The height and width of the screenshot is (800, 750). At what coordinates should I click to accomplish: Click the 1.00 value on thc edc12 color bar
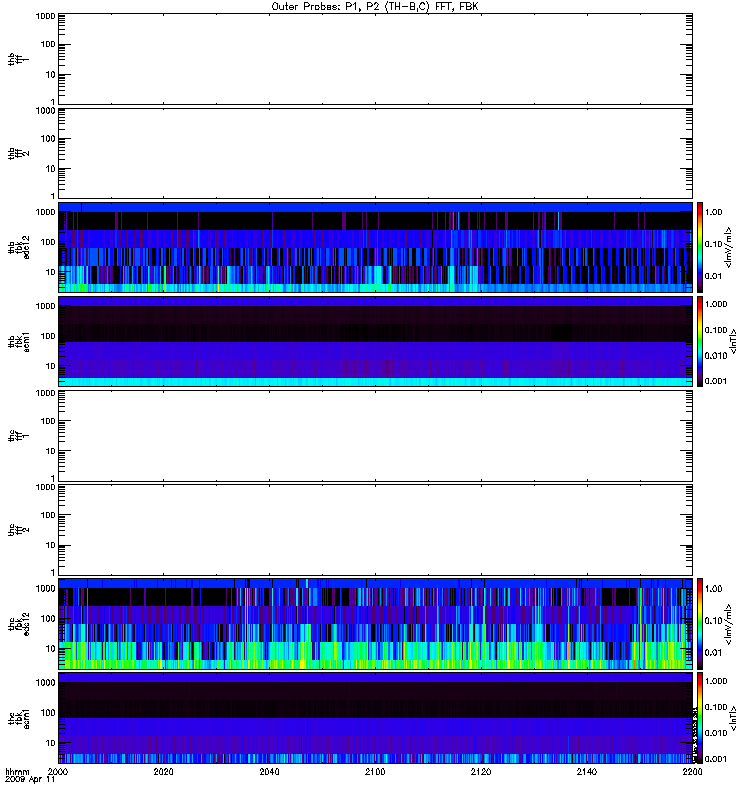[713, 589]
